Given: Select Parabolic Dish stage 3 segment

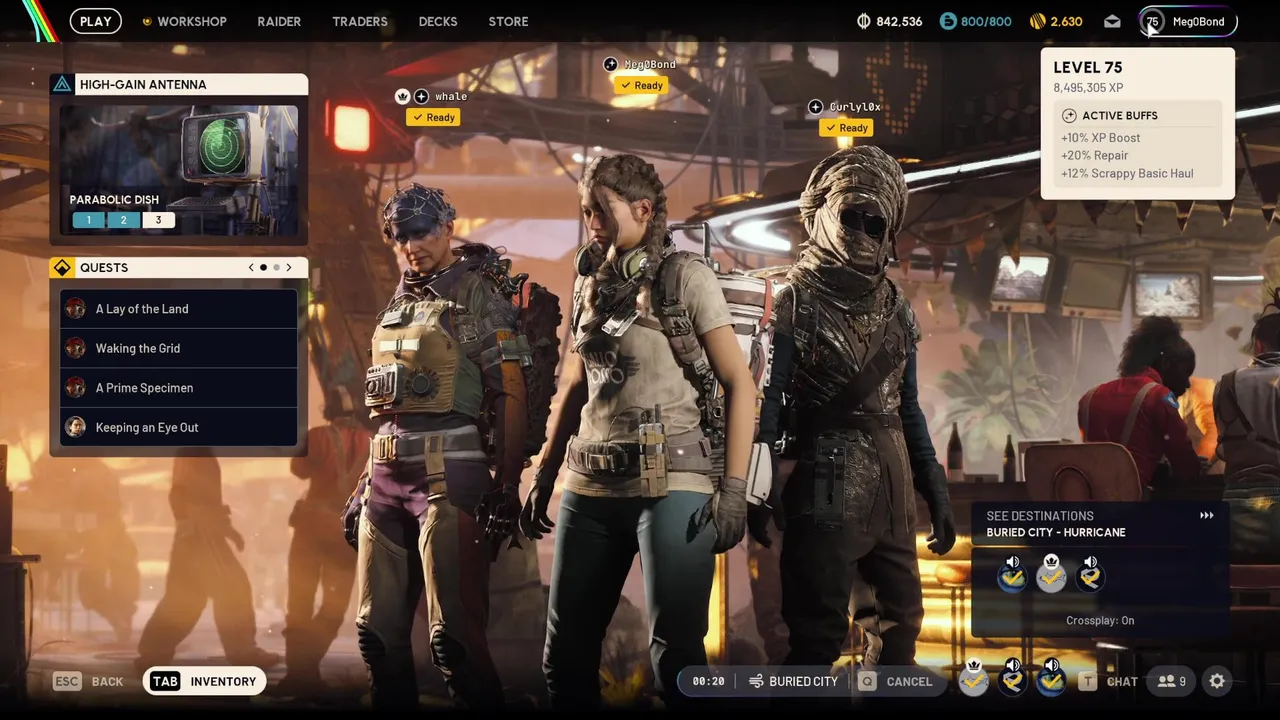Looking at the screenshot, I should click(158, 220).
